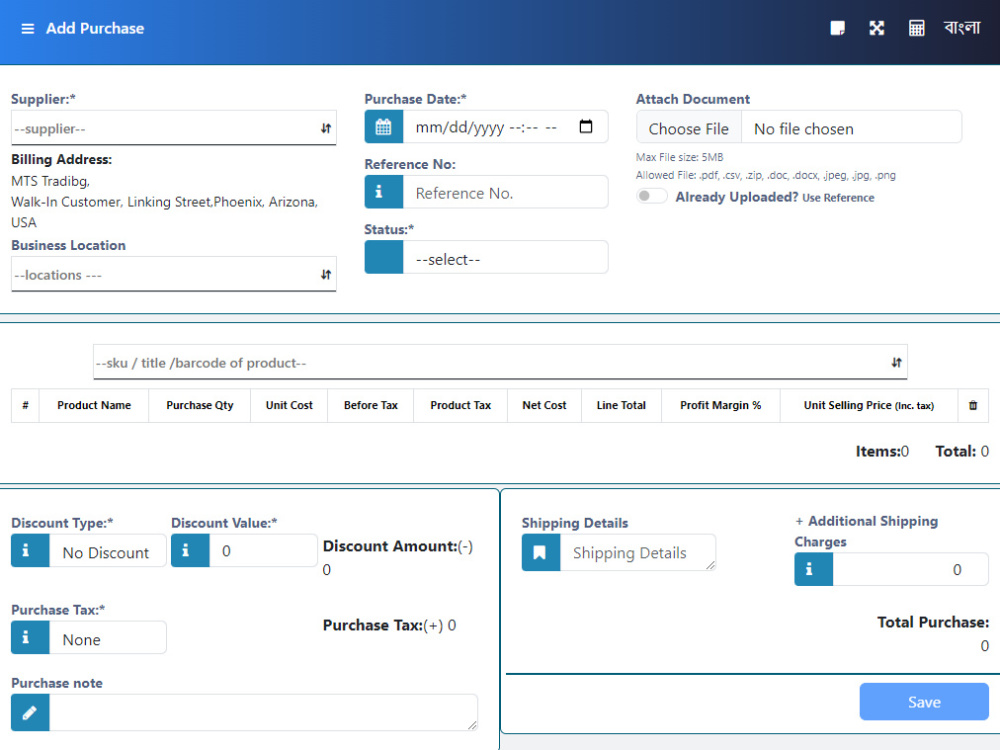Open the Discount Type dropdown
The width and height of the screenshot is (1000, 750).
pyautogui.click(x=107, y=550)
